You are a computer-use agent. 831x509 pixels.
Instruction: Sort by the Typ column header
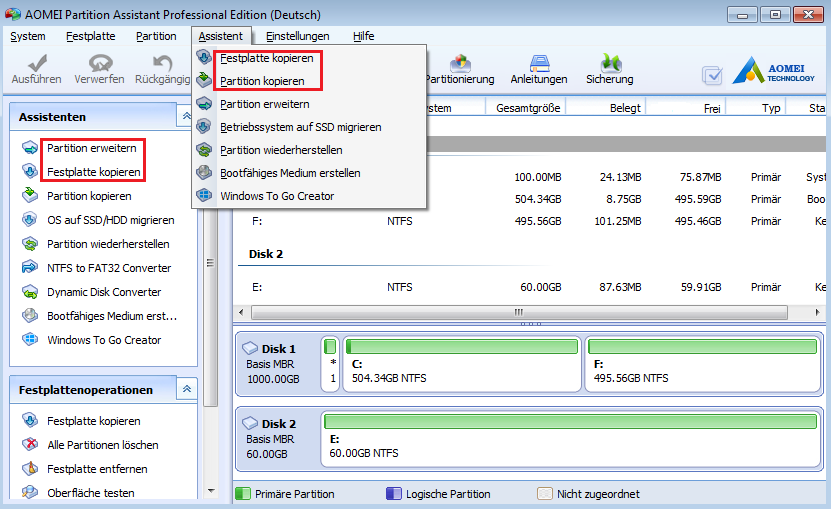(x=756, y=108)
